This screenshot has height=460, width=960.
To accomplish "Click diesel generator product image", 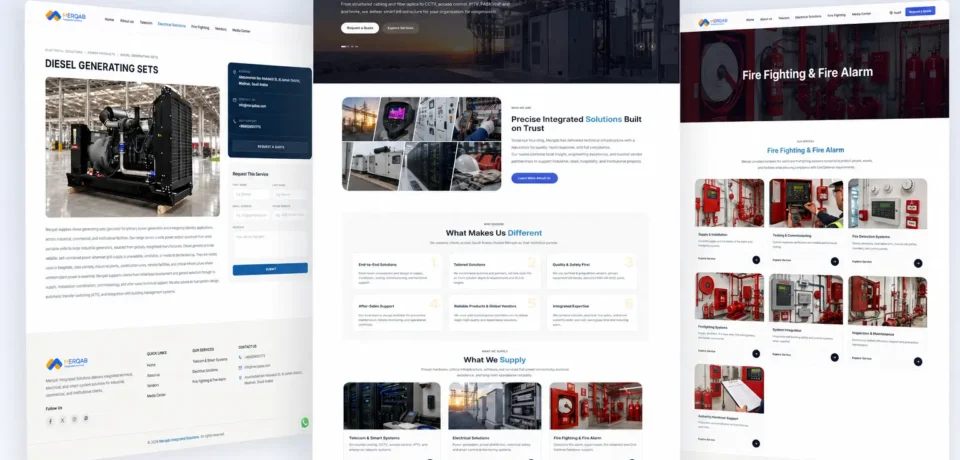I will click(132, 147).
